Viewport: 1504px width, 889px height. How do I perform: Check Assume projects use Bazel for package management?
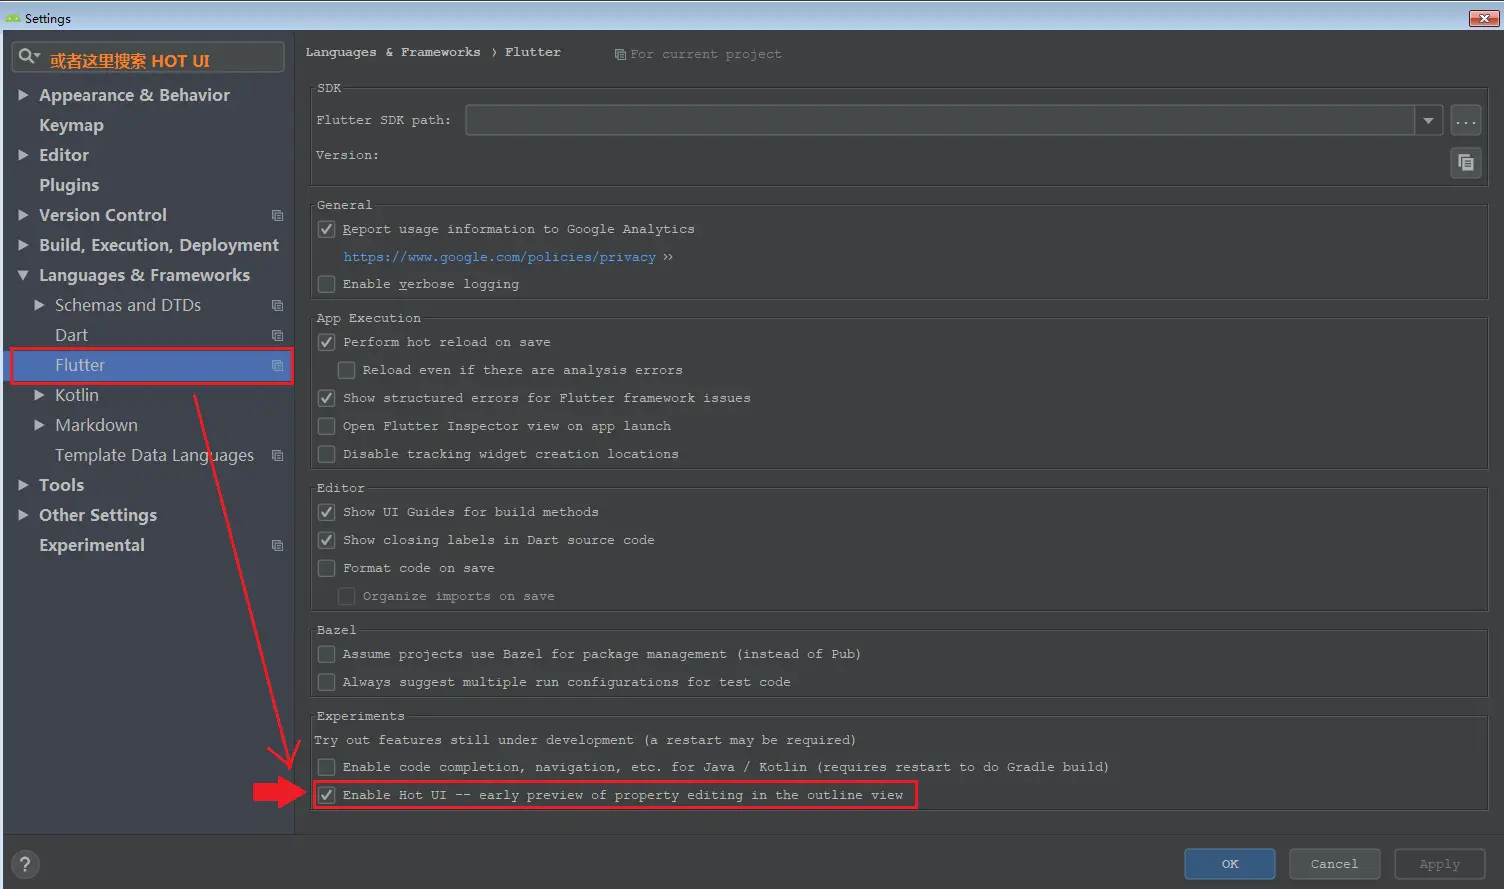click(x=326, y=654)
